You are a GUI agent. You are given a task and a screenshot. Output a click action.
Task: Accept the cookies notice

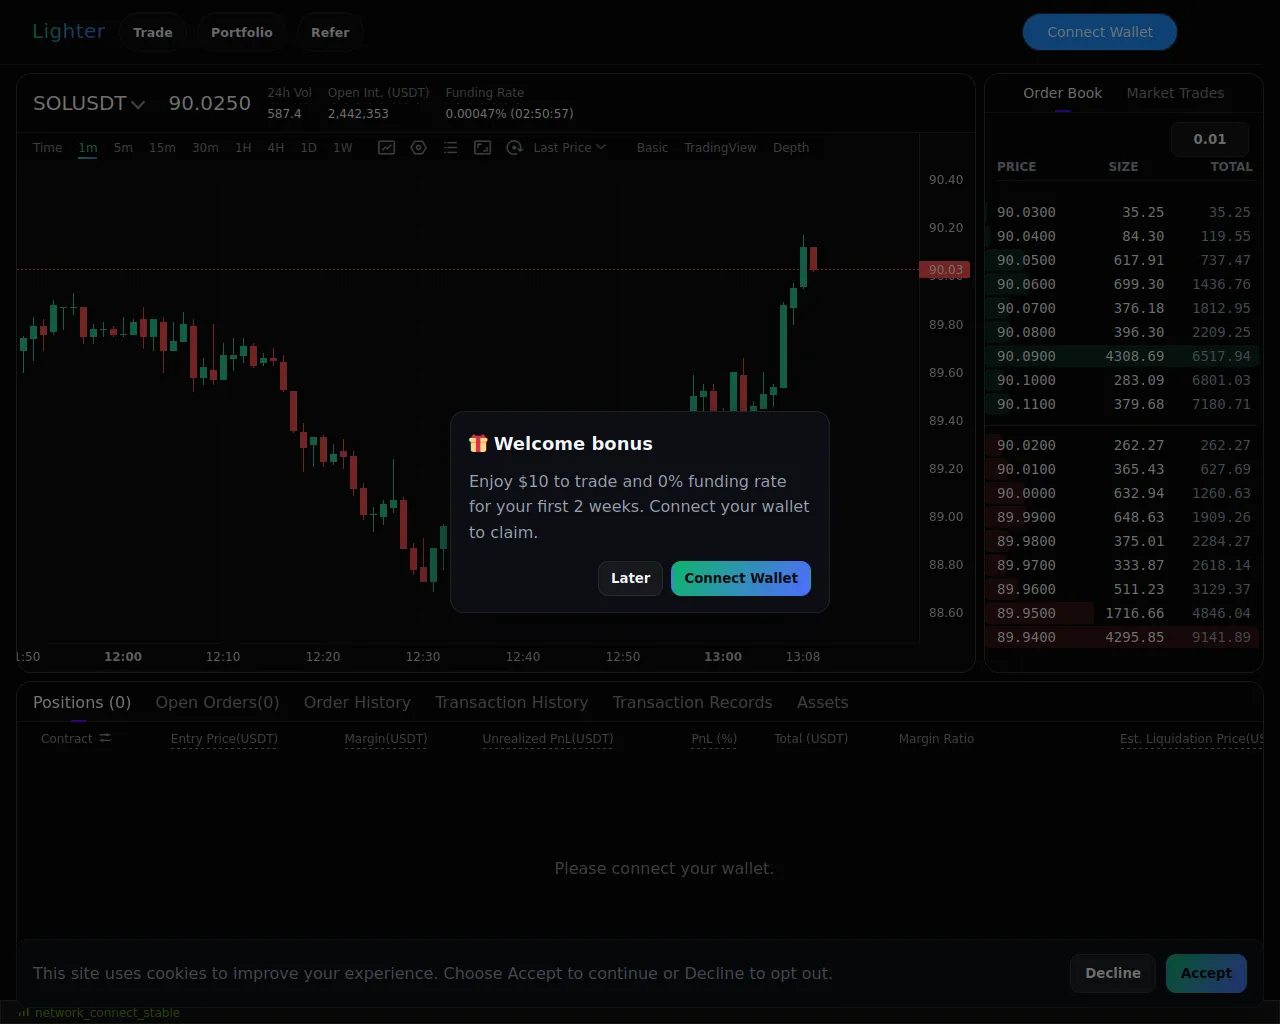click(1206, 973)
